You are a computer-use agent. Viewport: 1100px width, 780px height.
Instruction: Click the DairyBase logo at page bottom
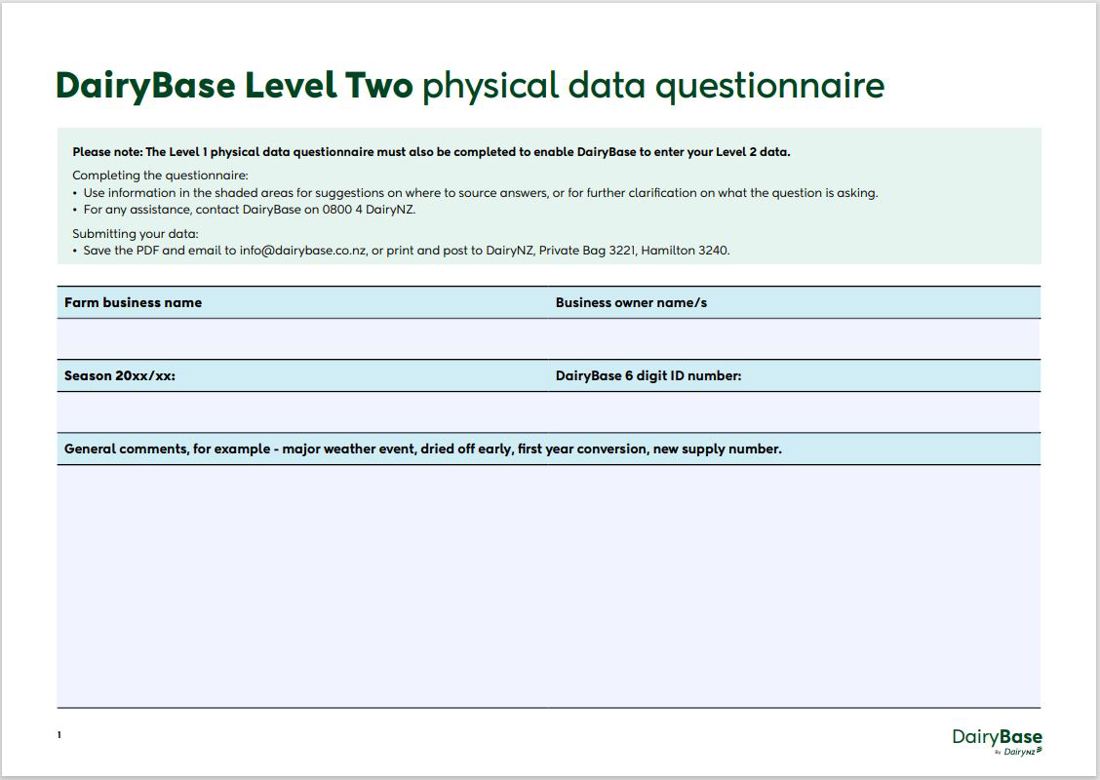click(x=997, y=741)
